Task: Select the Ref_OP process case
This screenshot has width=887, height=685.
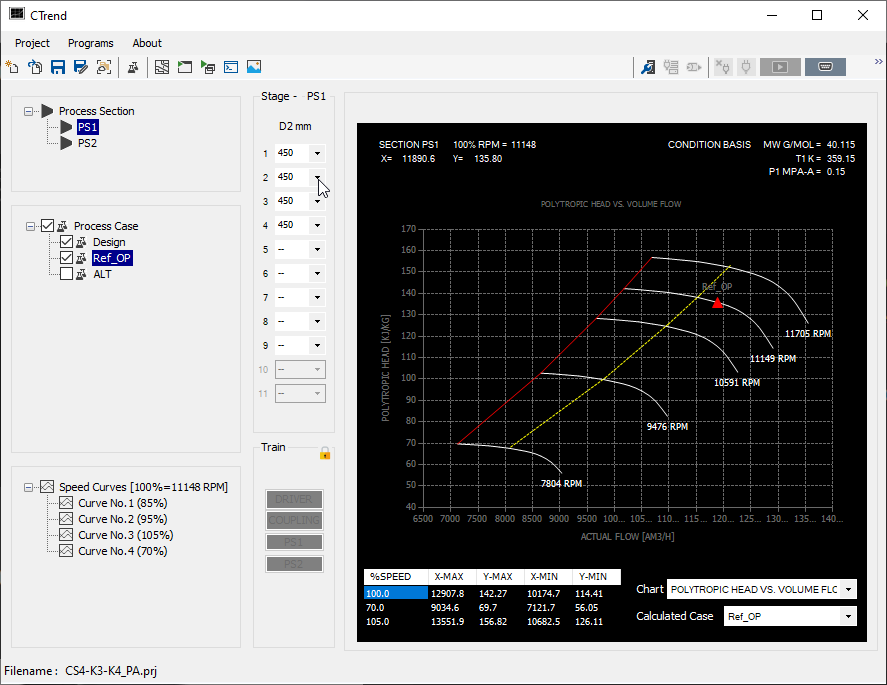Action: point(112,259)
